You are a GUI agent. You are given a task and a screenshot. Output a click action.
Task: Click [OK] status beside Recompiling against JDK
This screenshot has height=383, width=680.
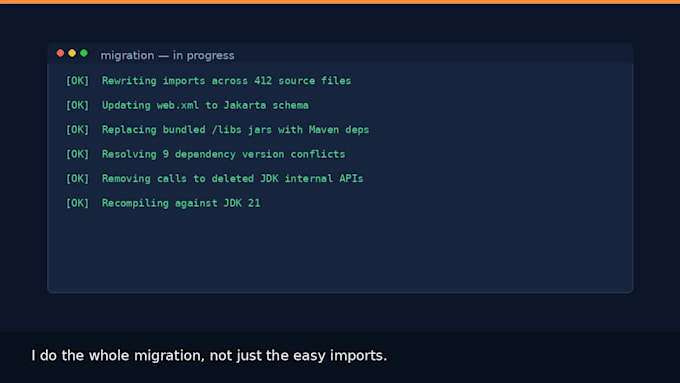(x=77, y=203)
